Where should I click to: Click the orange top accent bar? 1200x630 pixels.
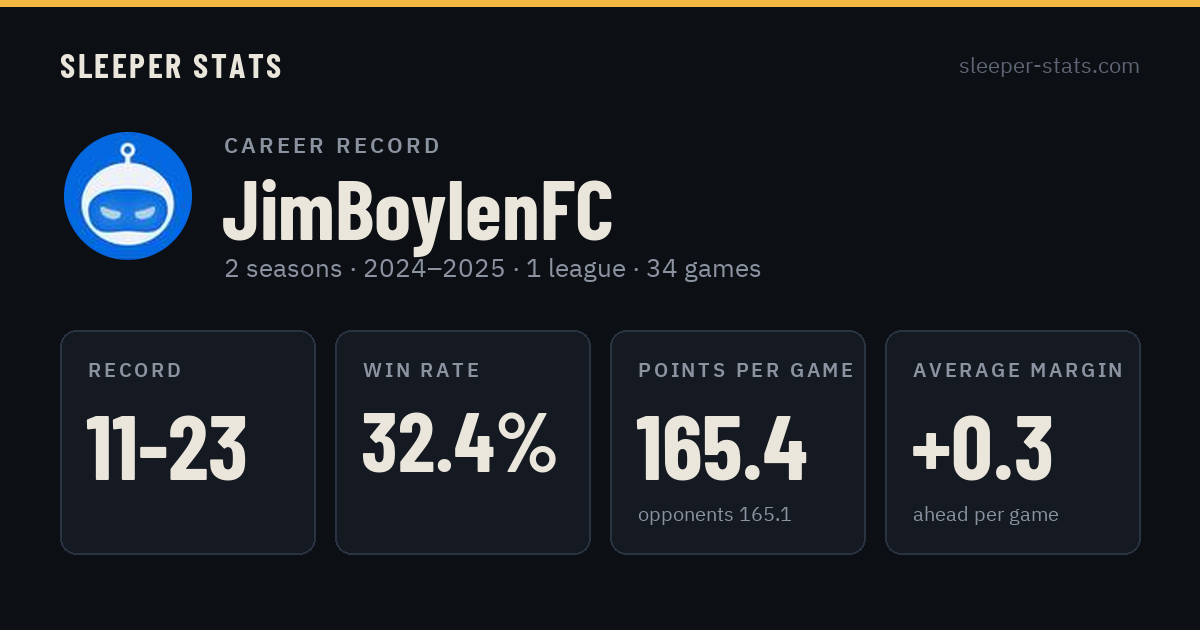click(x=600, y=3)
